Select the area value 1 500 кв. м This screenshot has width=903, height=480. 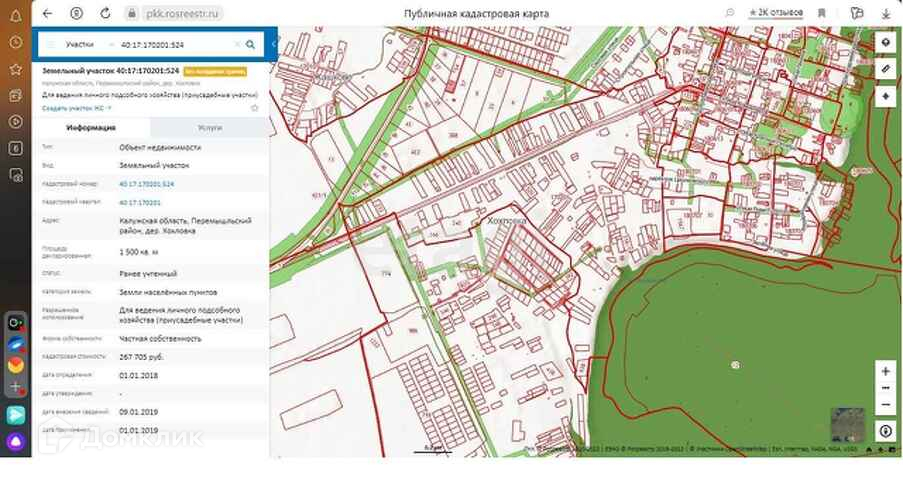click(139, 252)
